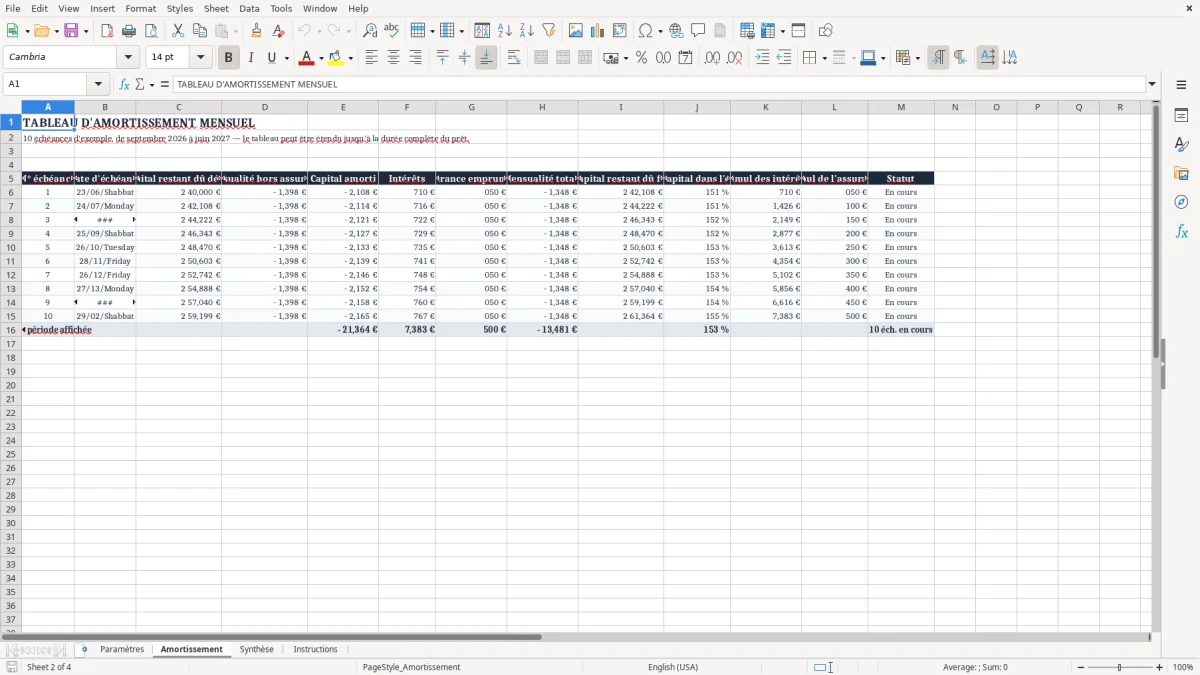Expand the font name dropdown
The image size is (1200, 675).
click(128, 58)
